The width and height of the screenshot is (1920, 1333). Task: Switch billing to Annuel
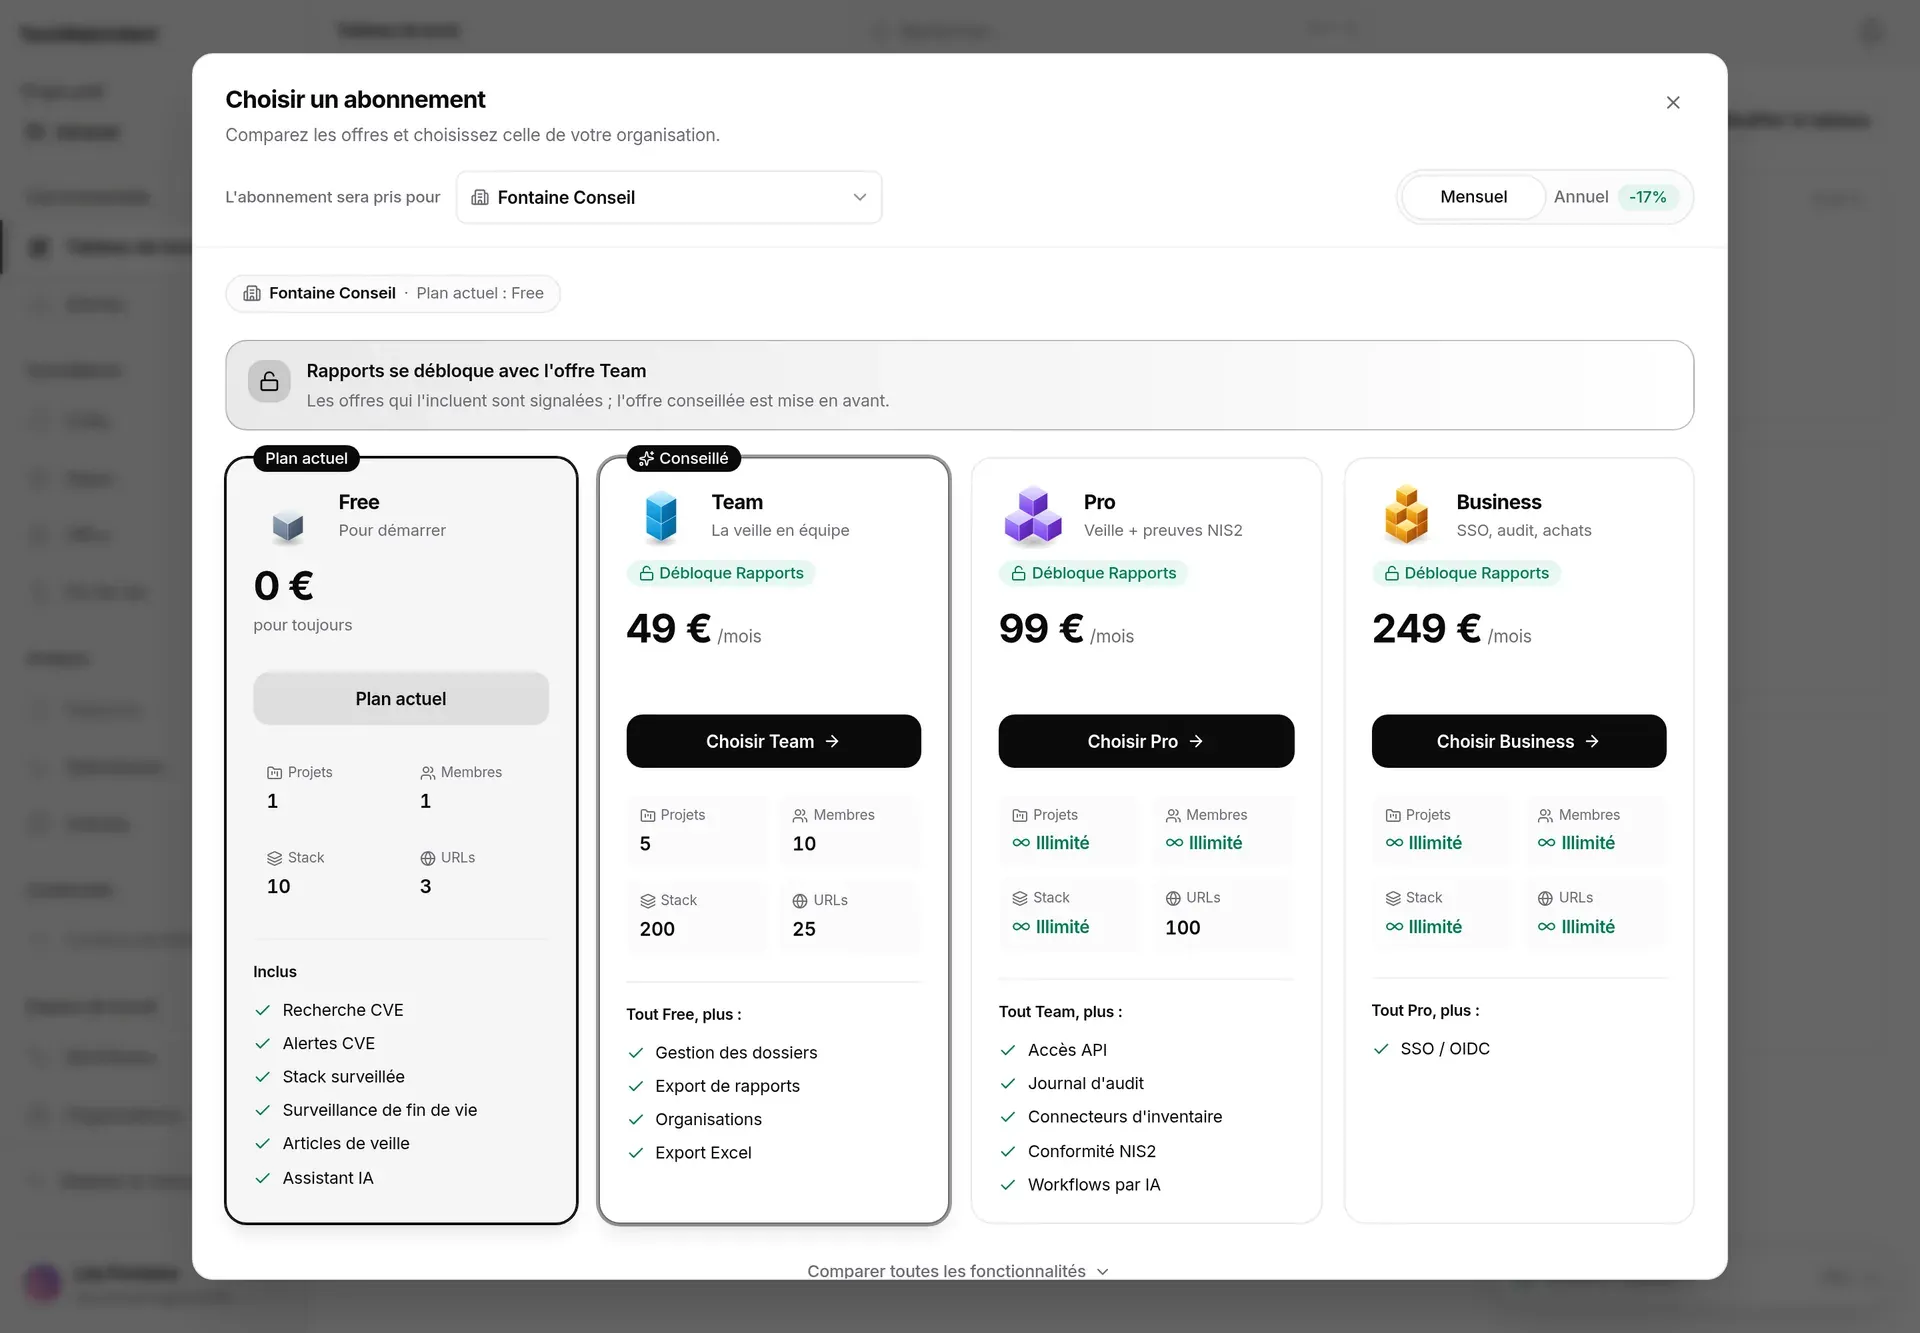1580,197
